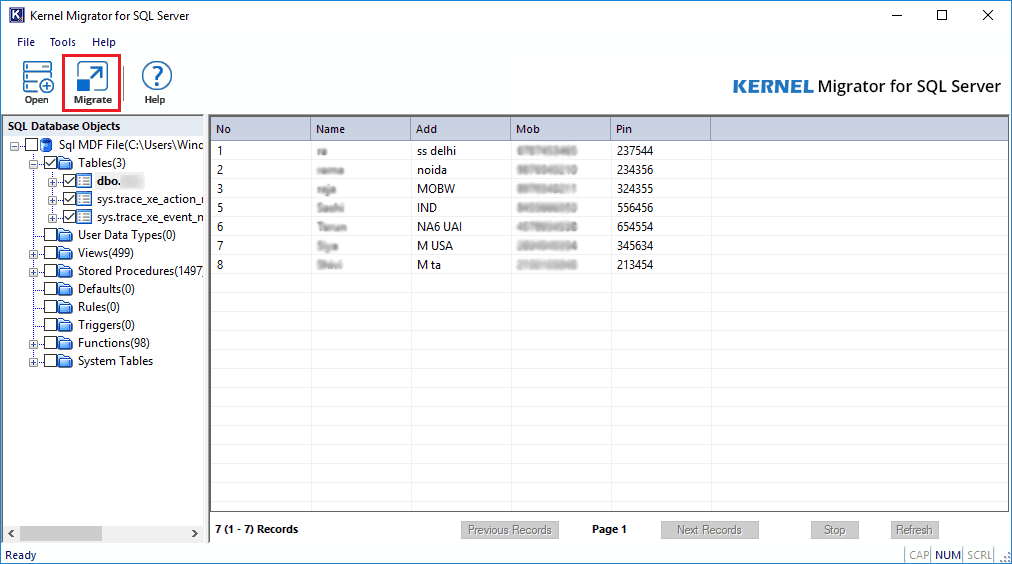1012x564 pixels.
Task: Click the tree panel scroll right arrow
Action: 194,534
